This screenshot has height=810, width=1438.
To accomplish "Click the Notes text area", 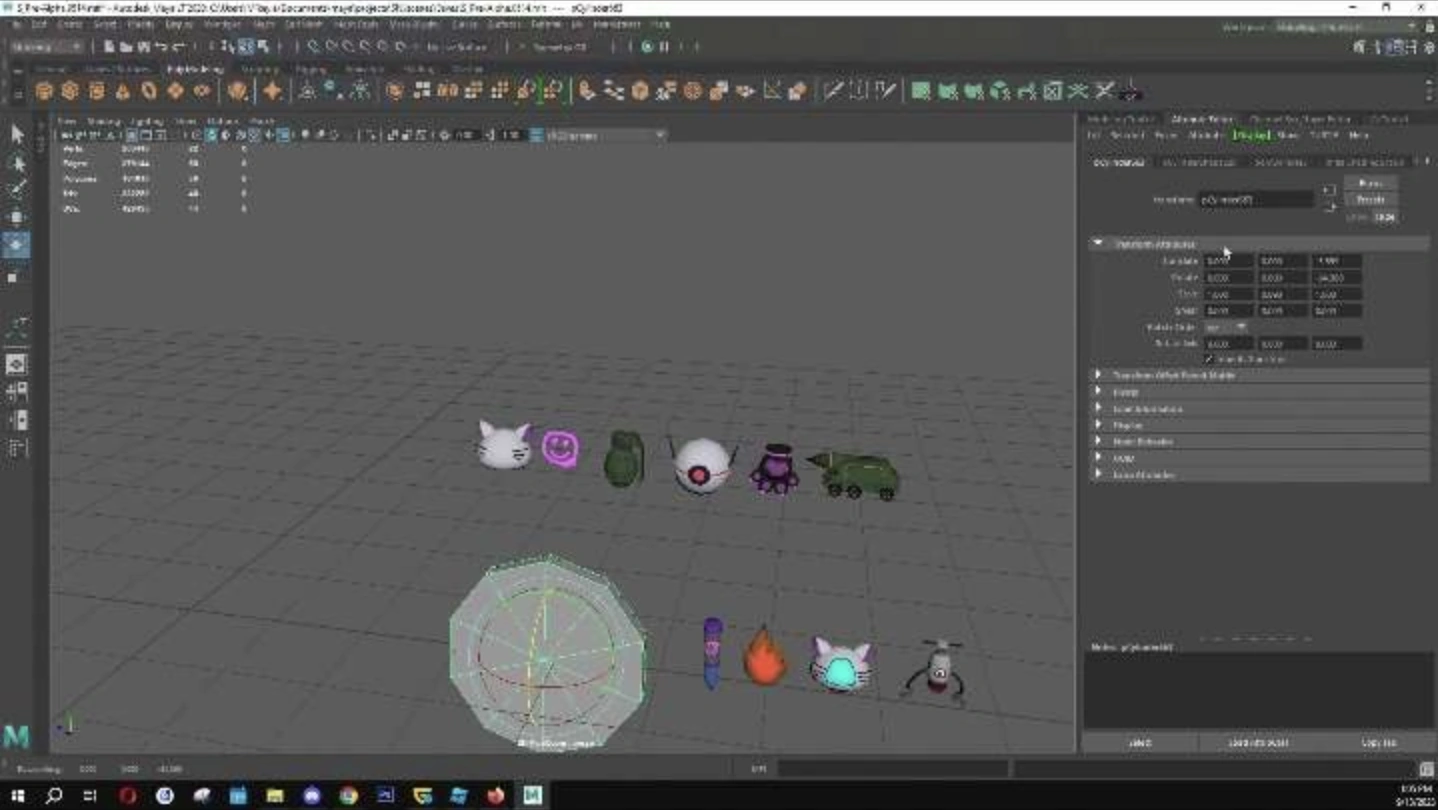I will 1258,690.
